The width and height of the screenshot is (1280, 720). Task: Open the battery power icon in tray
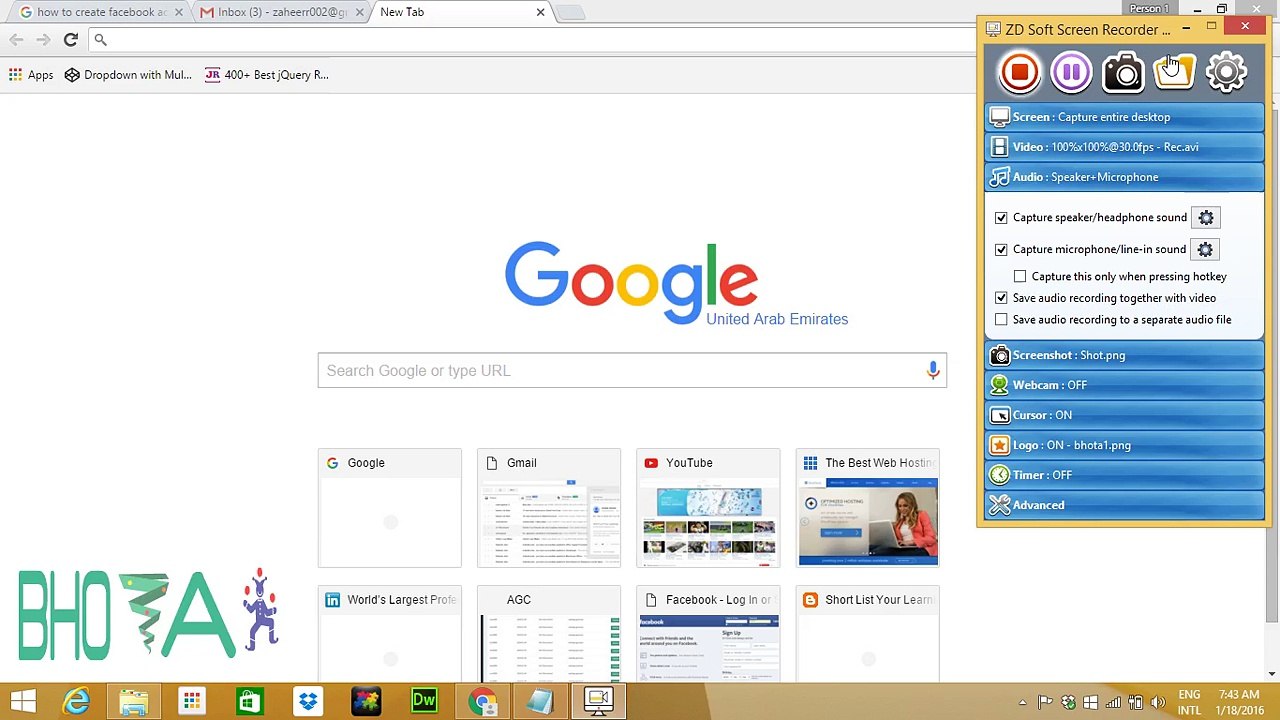point(1133,702)
